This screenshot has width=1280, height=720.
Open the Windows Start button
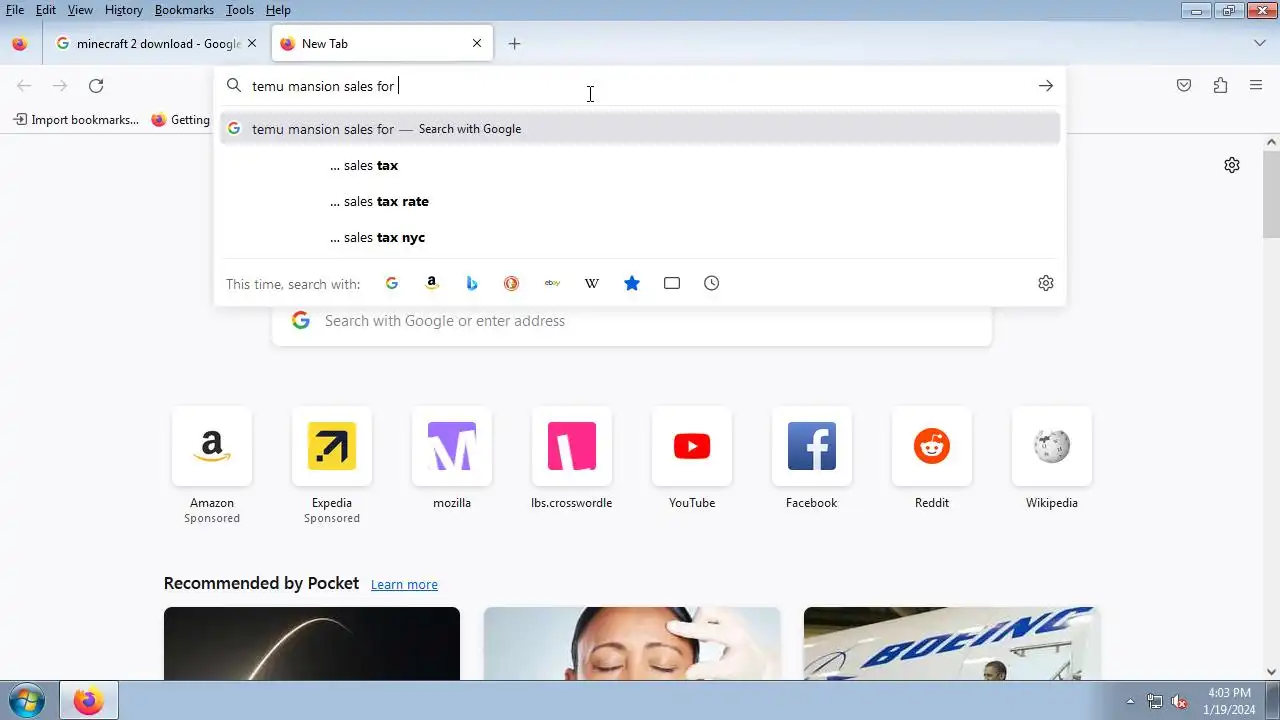pos(27,701)
